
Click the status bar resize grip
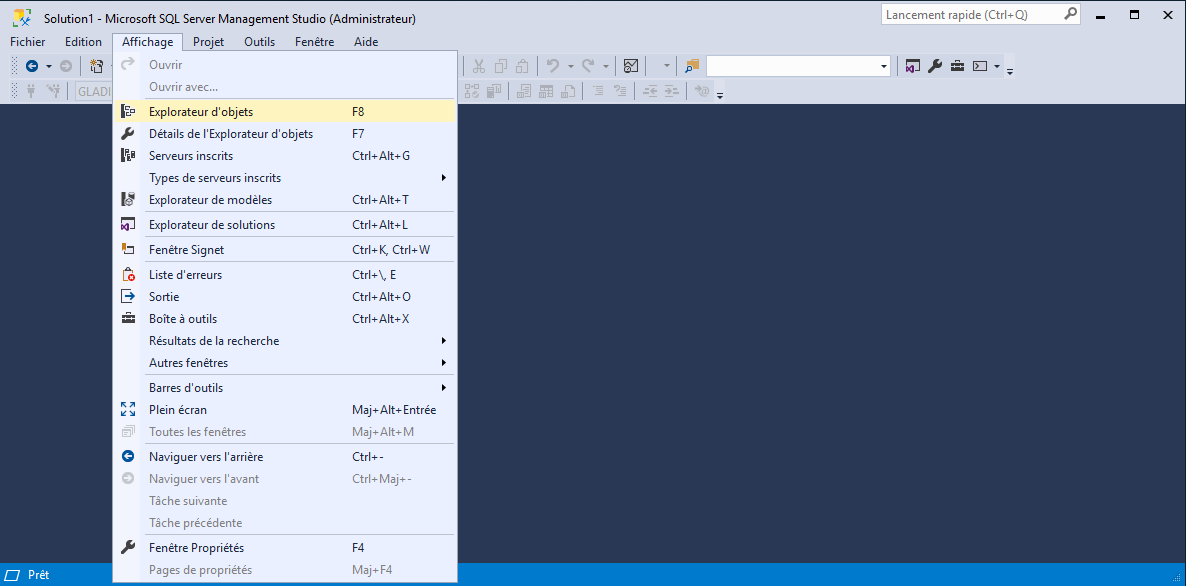[1178, 578]
